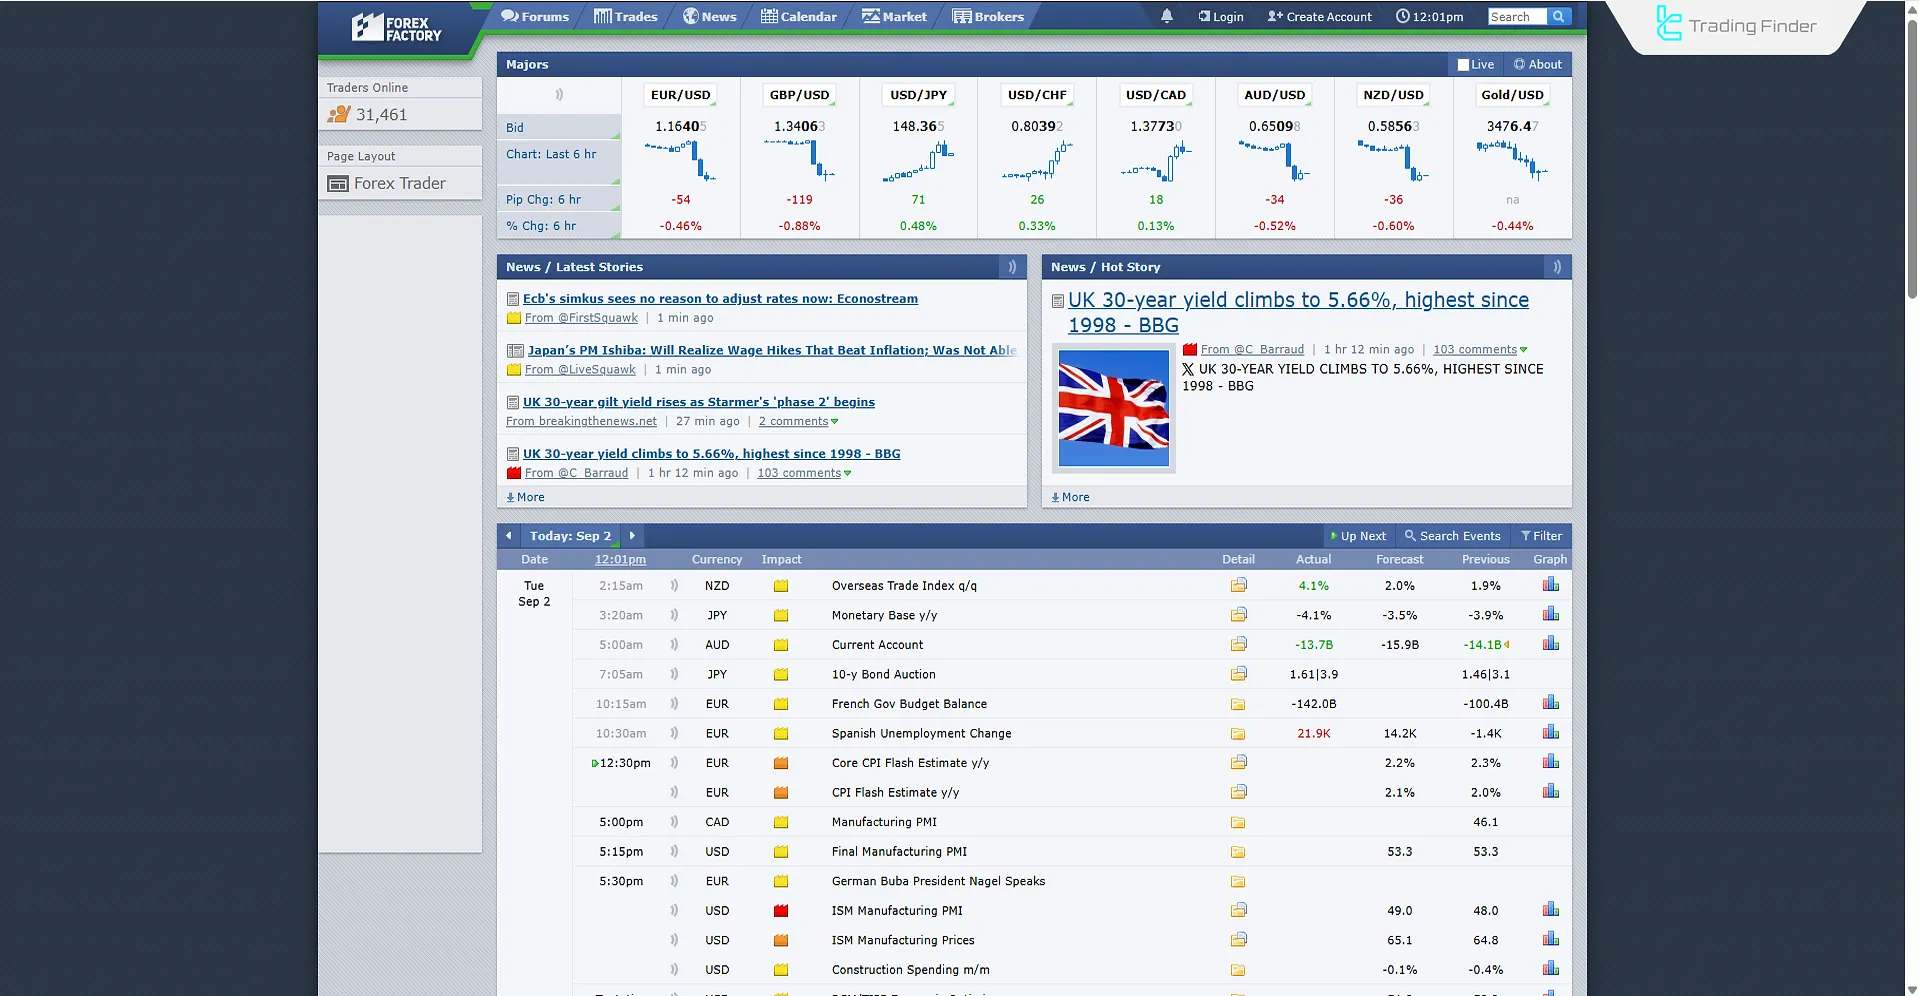1919x996 pixels.
Task: Click Up Next button in calendar
Action: tap(1357, 536)
